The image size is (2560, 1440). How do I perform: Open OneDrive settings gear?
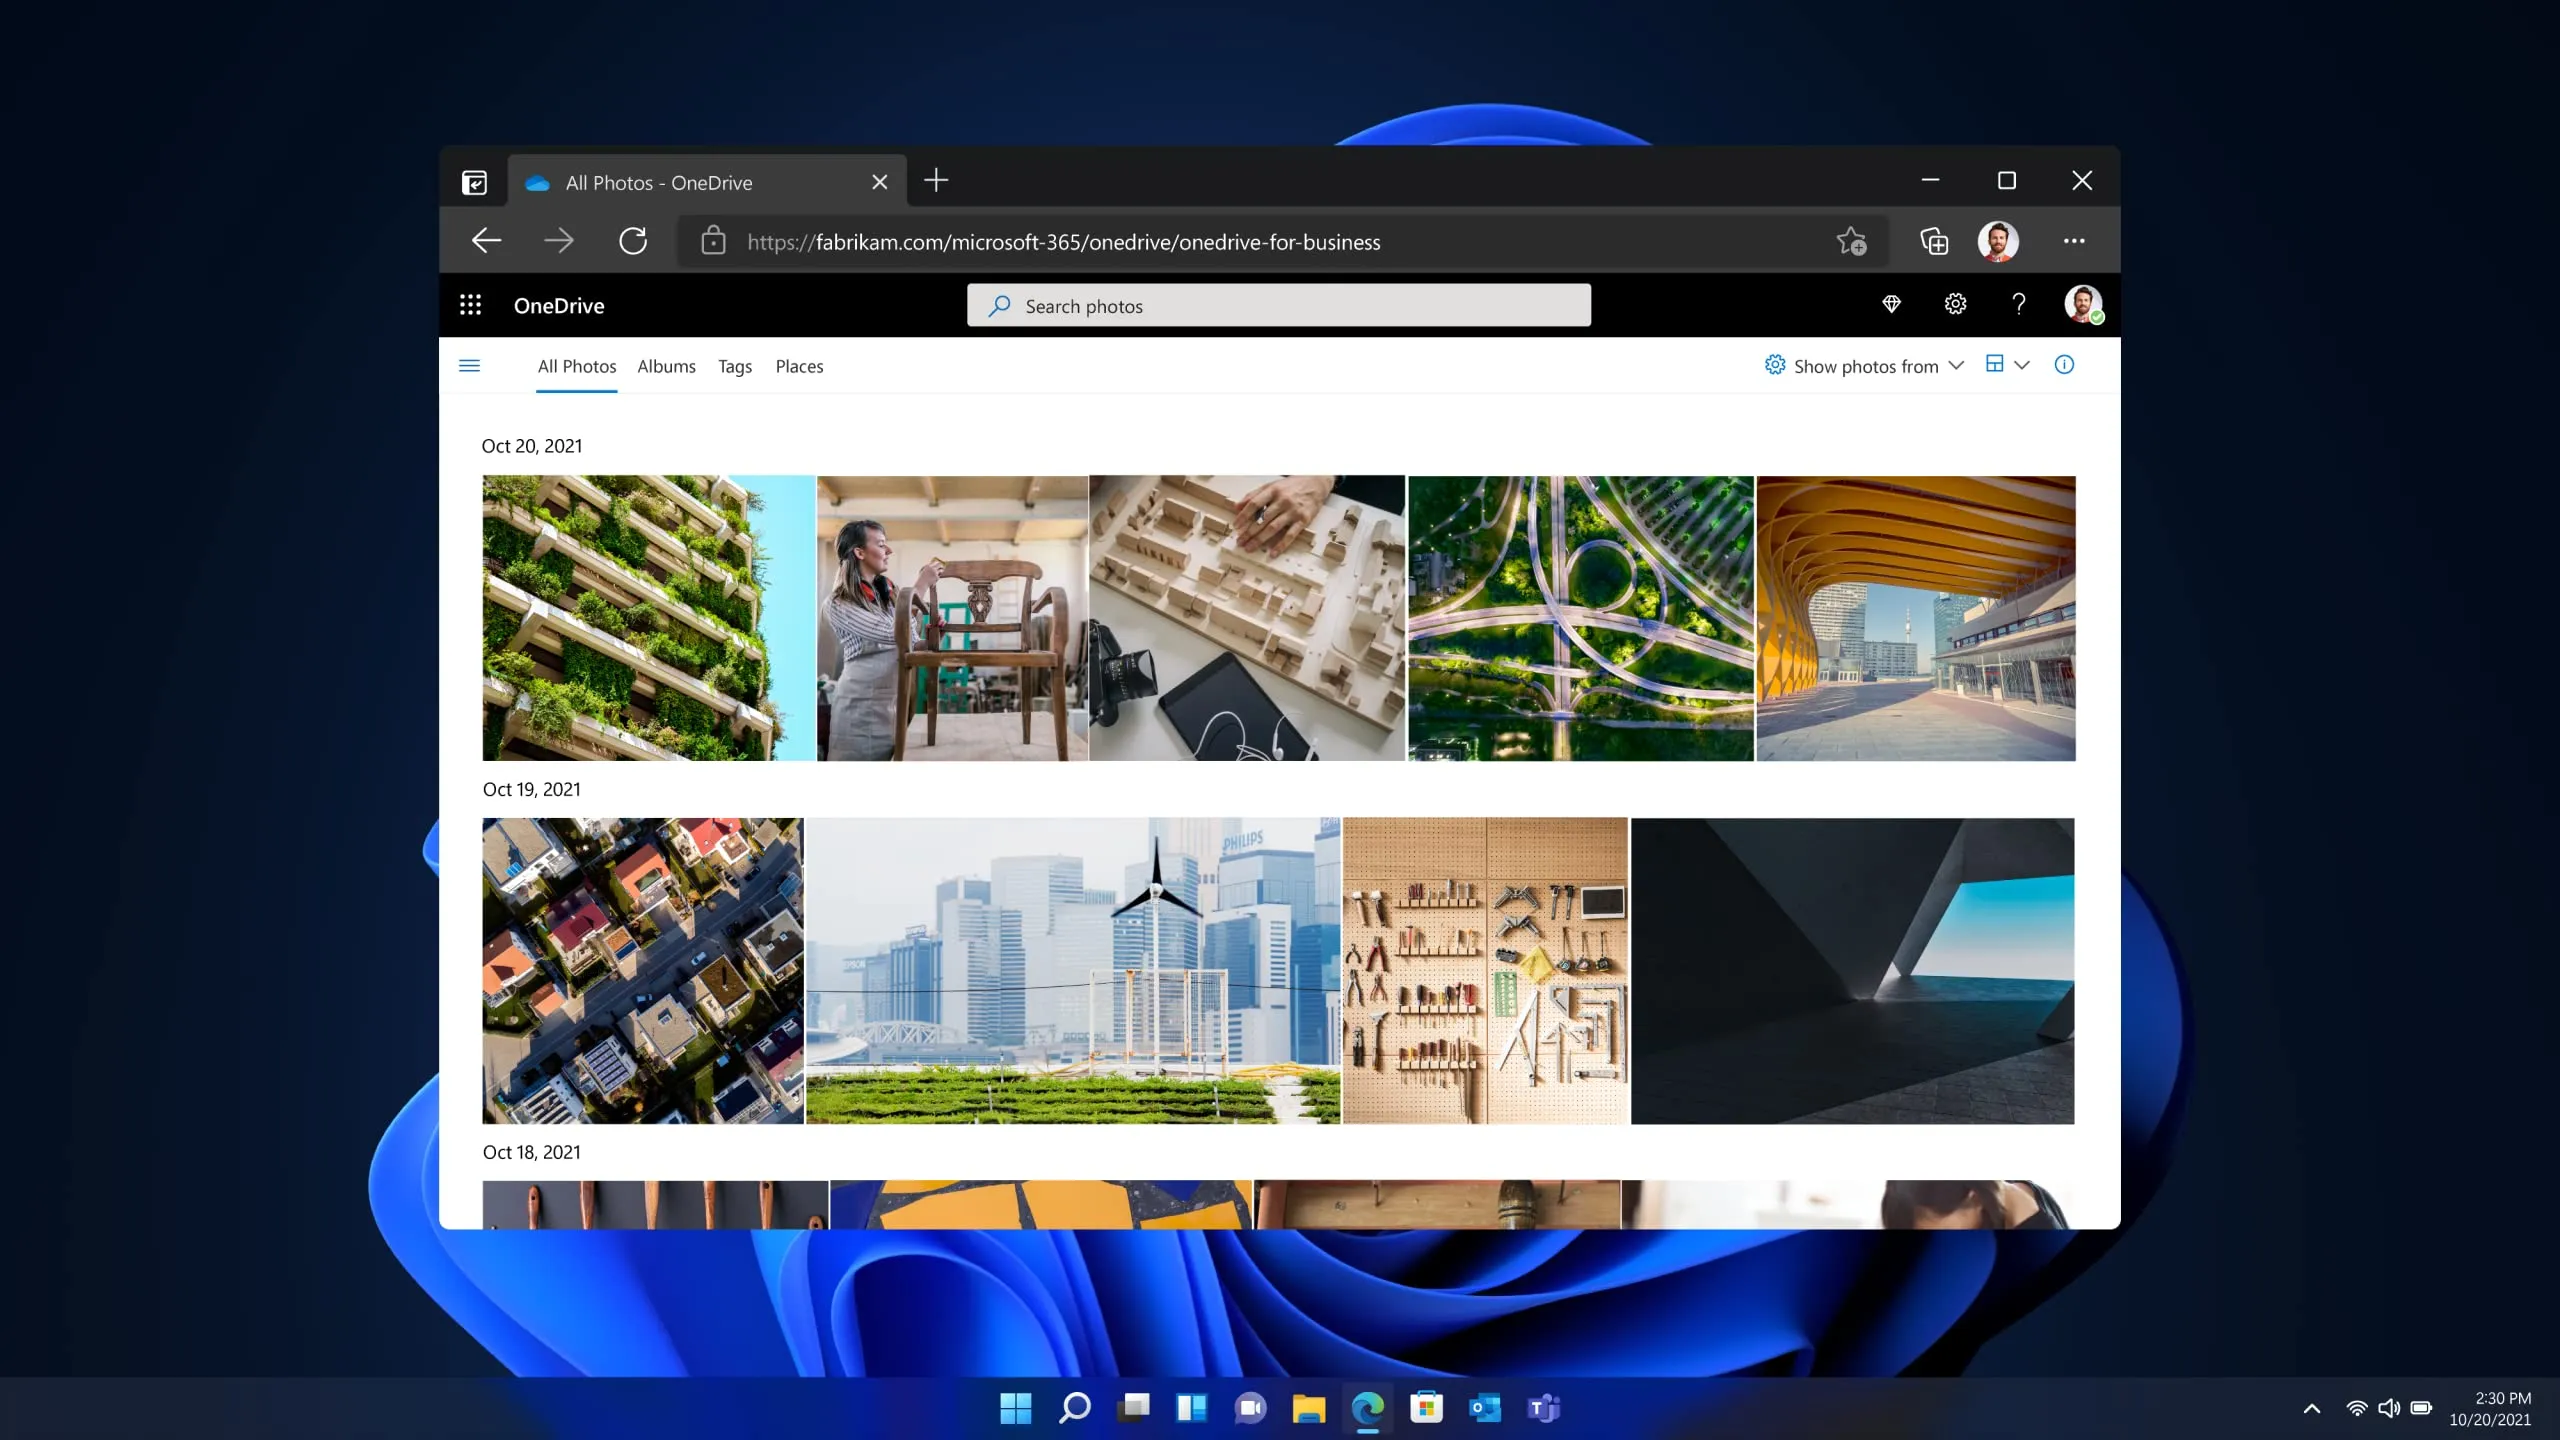coord(1955,304)
